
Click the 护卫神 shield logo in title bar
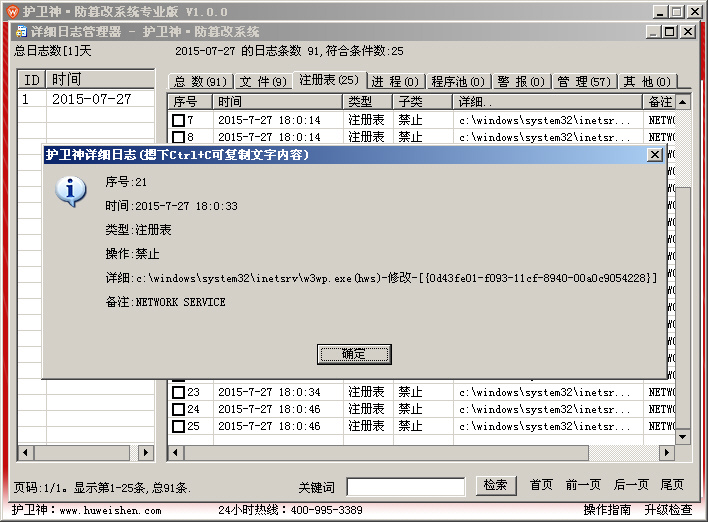click(x=13, y=11)
